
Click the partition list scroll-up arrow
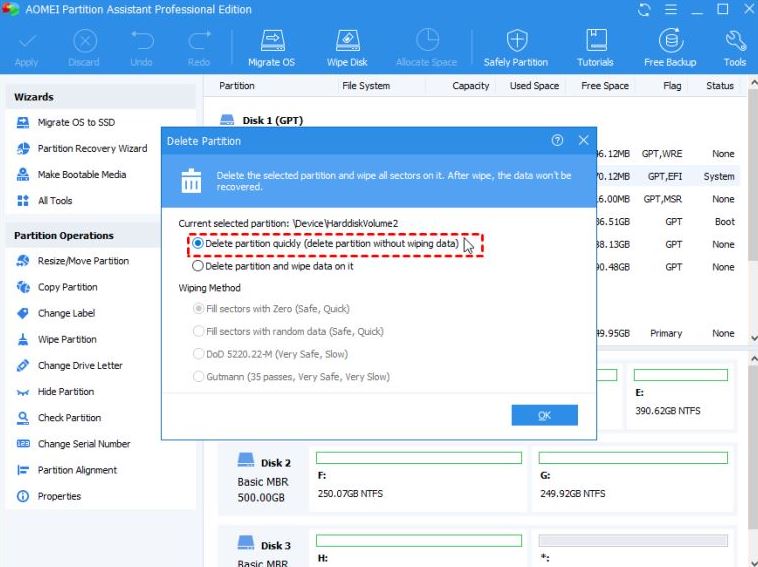(753, 84)
